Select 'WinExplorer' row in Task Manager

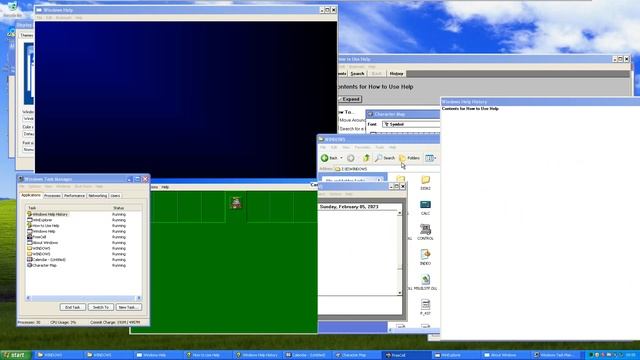pyautogui.click(x=84, y=220)
